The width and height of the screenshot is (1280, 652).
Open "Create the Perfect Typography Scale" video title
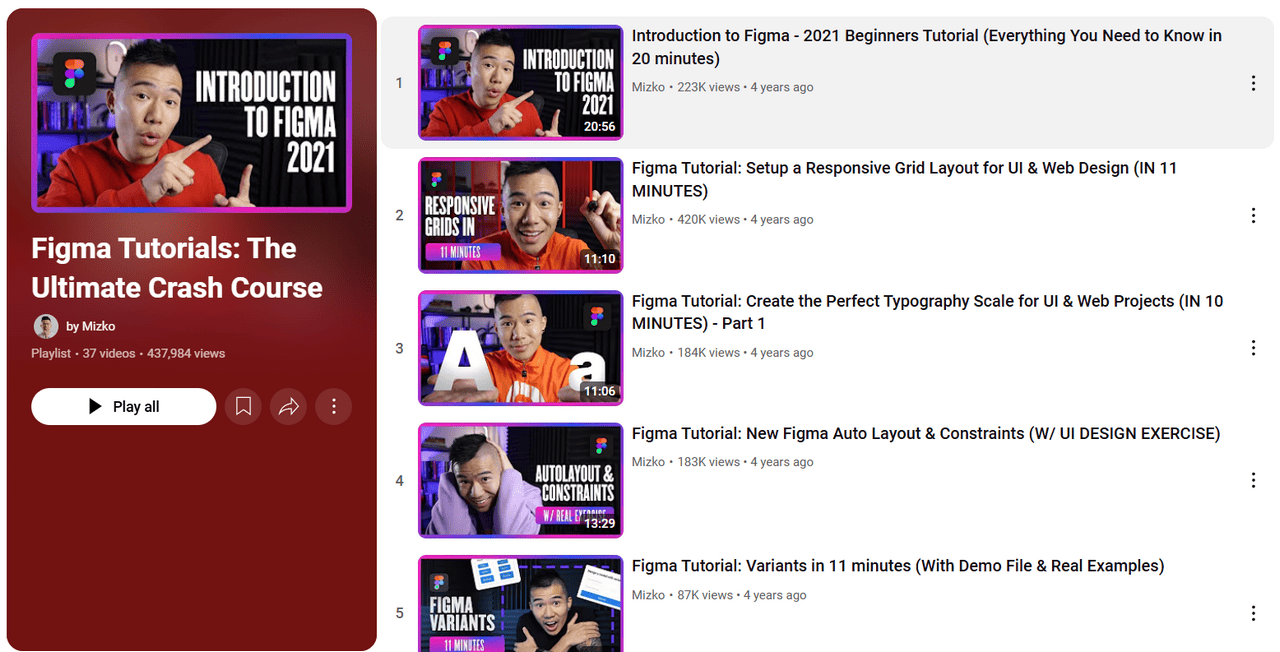pyautogui.click(x=927, y=312)
